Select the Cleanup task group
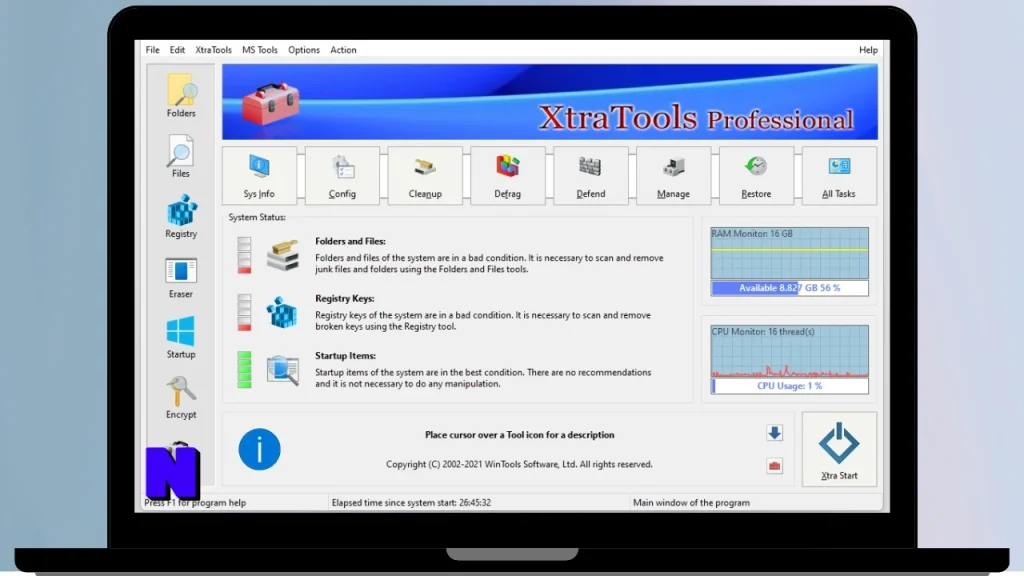This screenshot has width=1024, height=576. (x=425, y=176)
